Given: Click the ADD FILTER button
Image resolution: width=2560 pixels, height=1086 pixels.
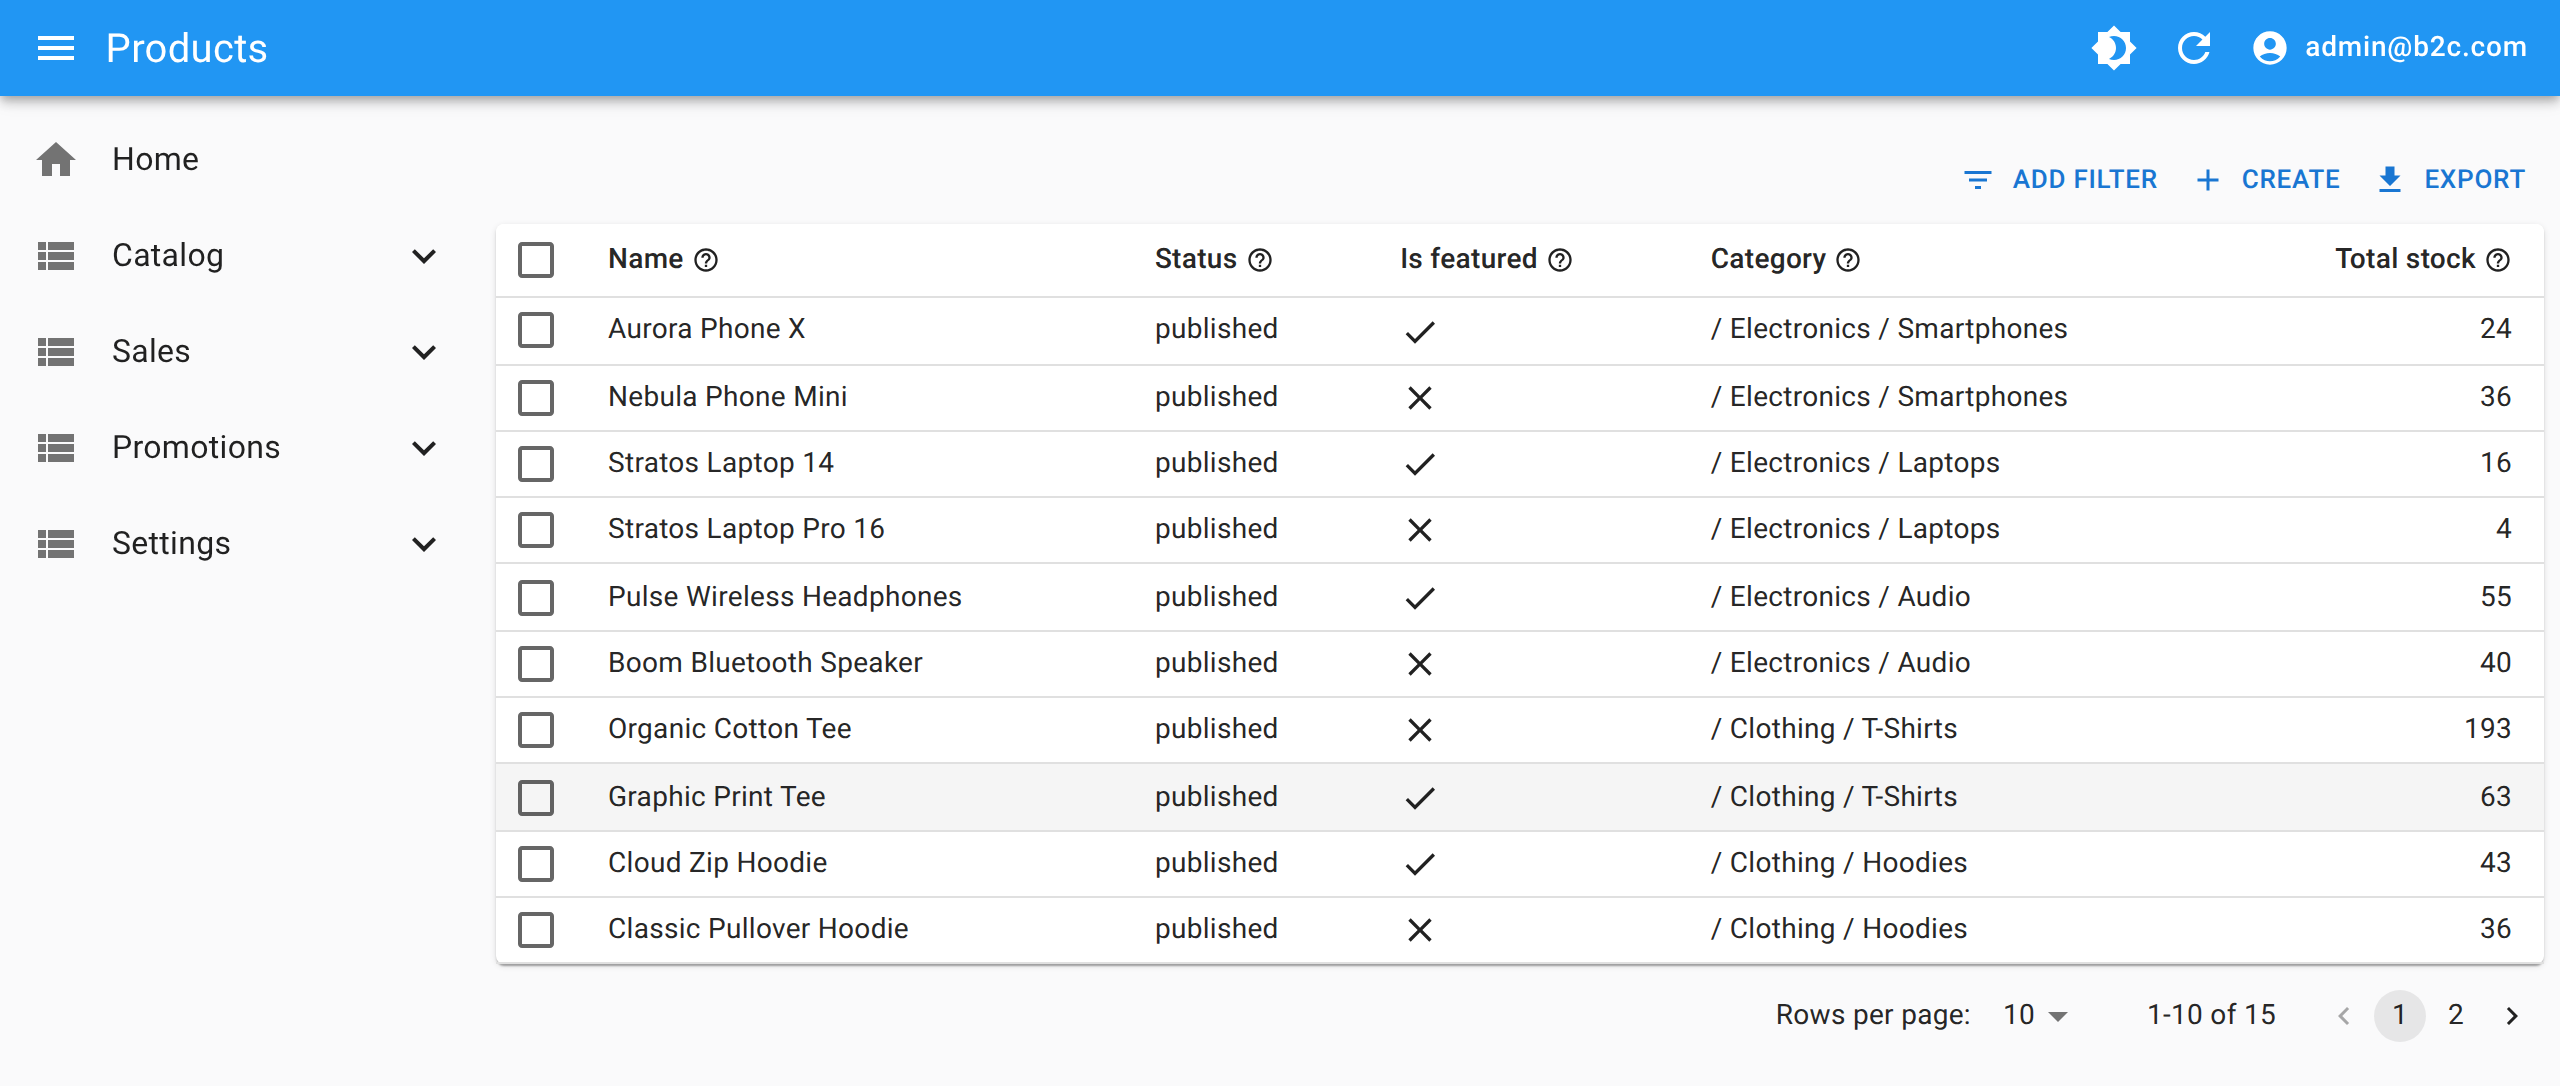Looking at the screenshot, I should [2061, 179].
